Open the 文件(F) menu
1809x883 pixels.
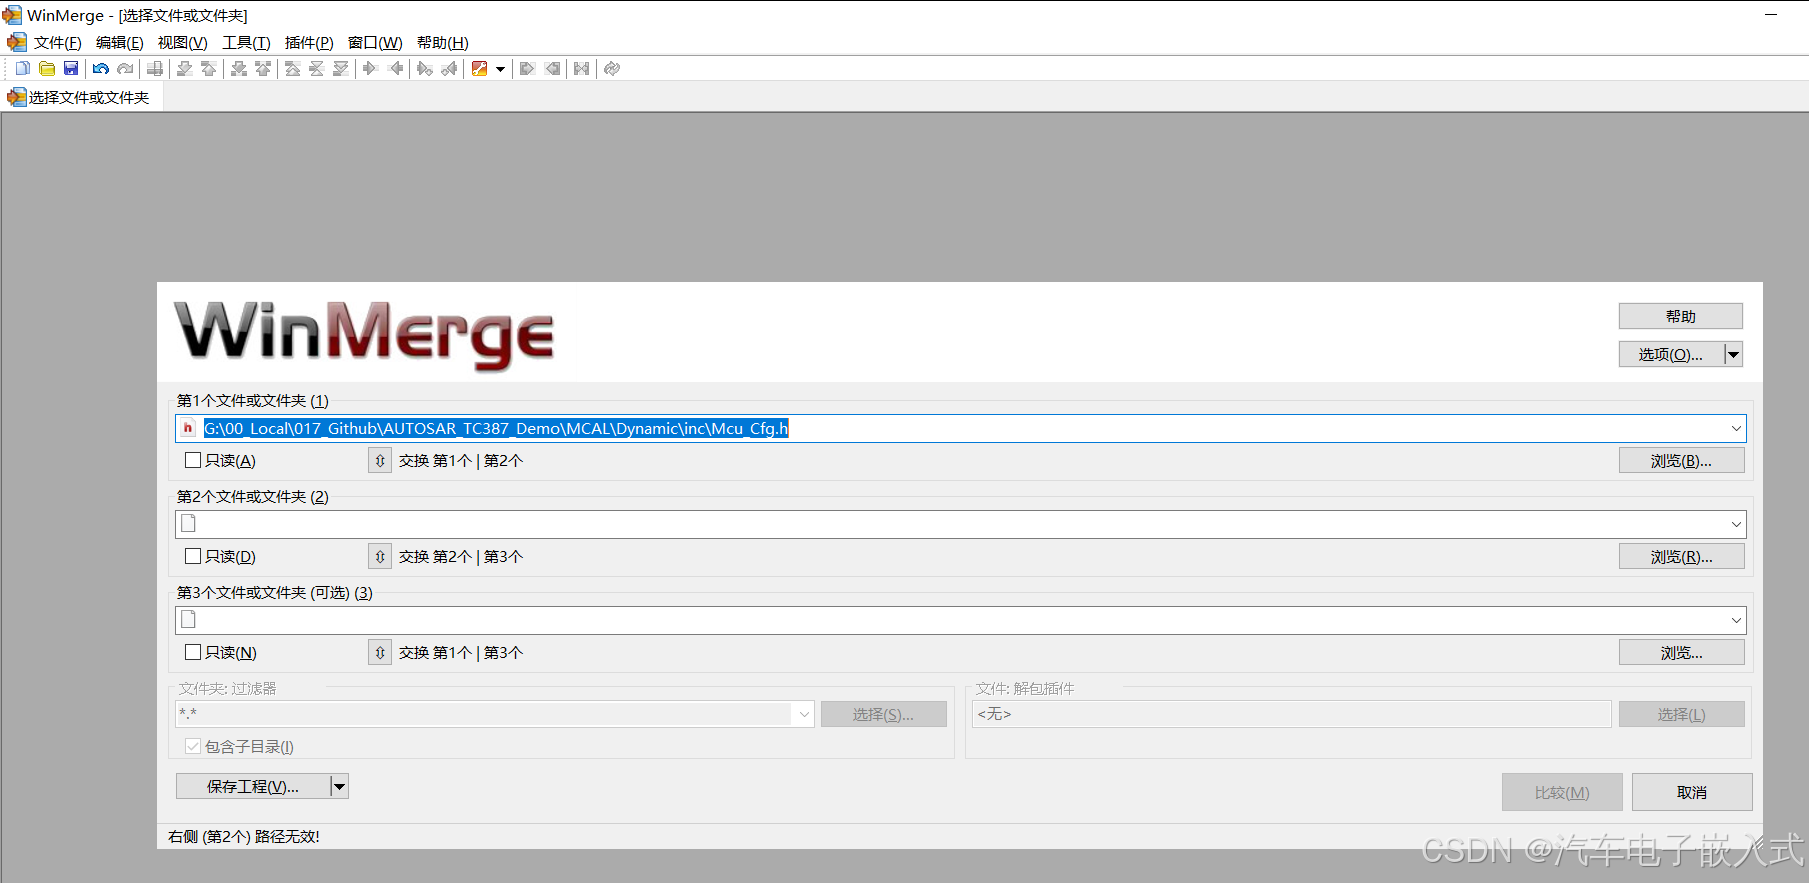[x=57, y=42]
